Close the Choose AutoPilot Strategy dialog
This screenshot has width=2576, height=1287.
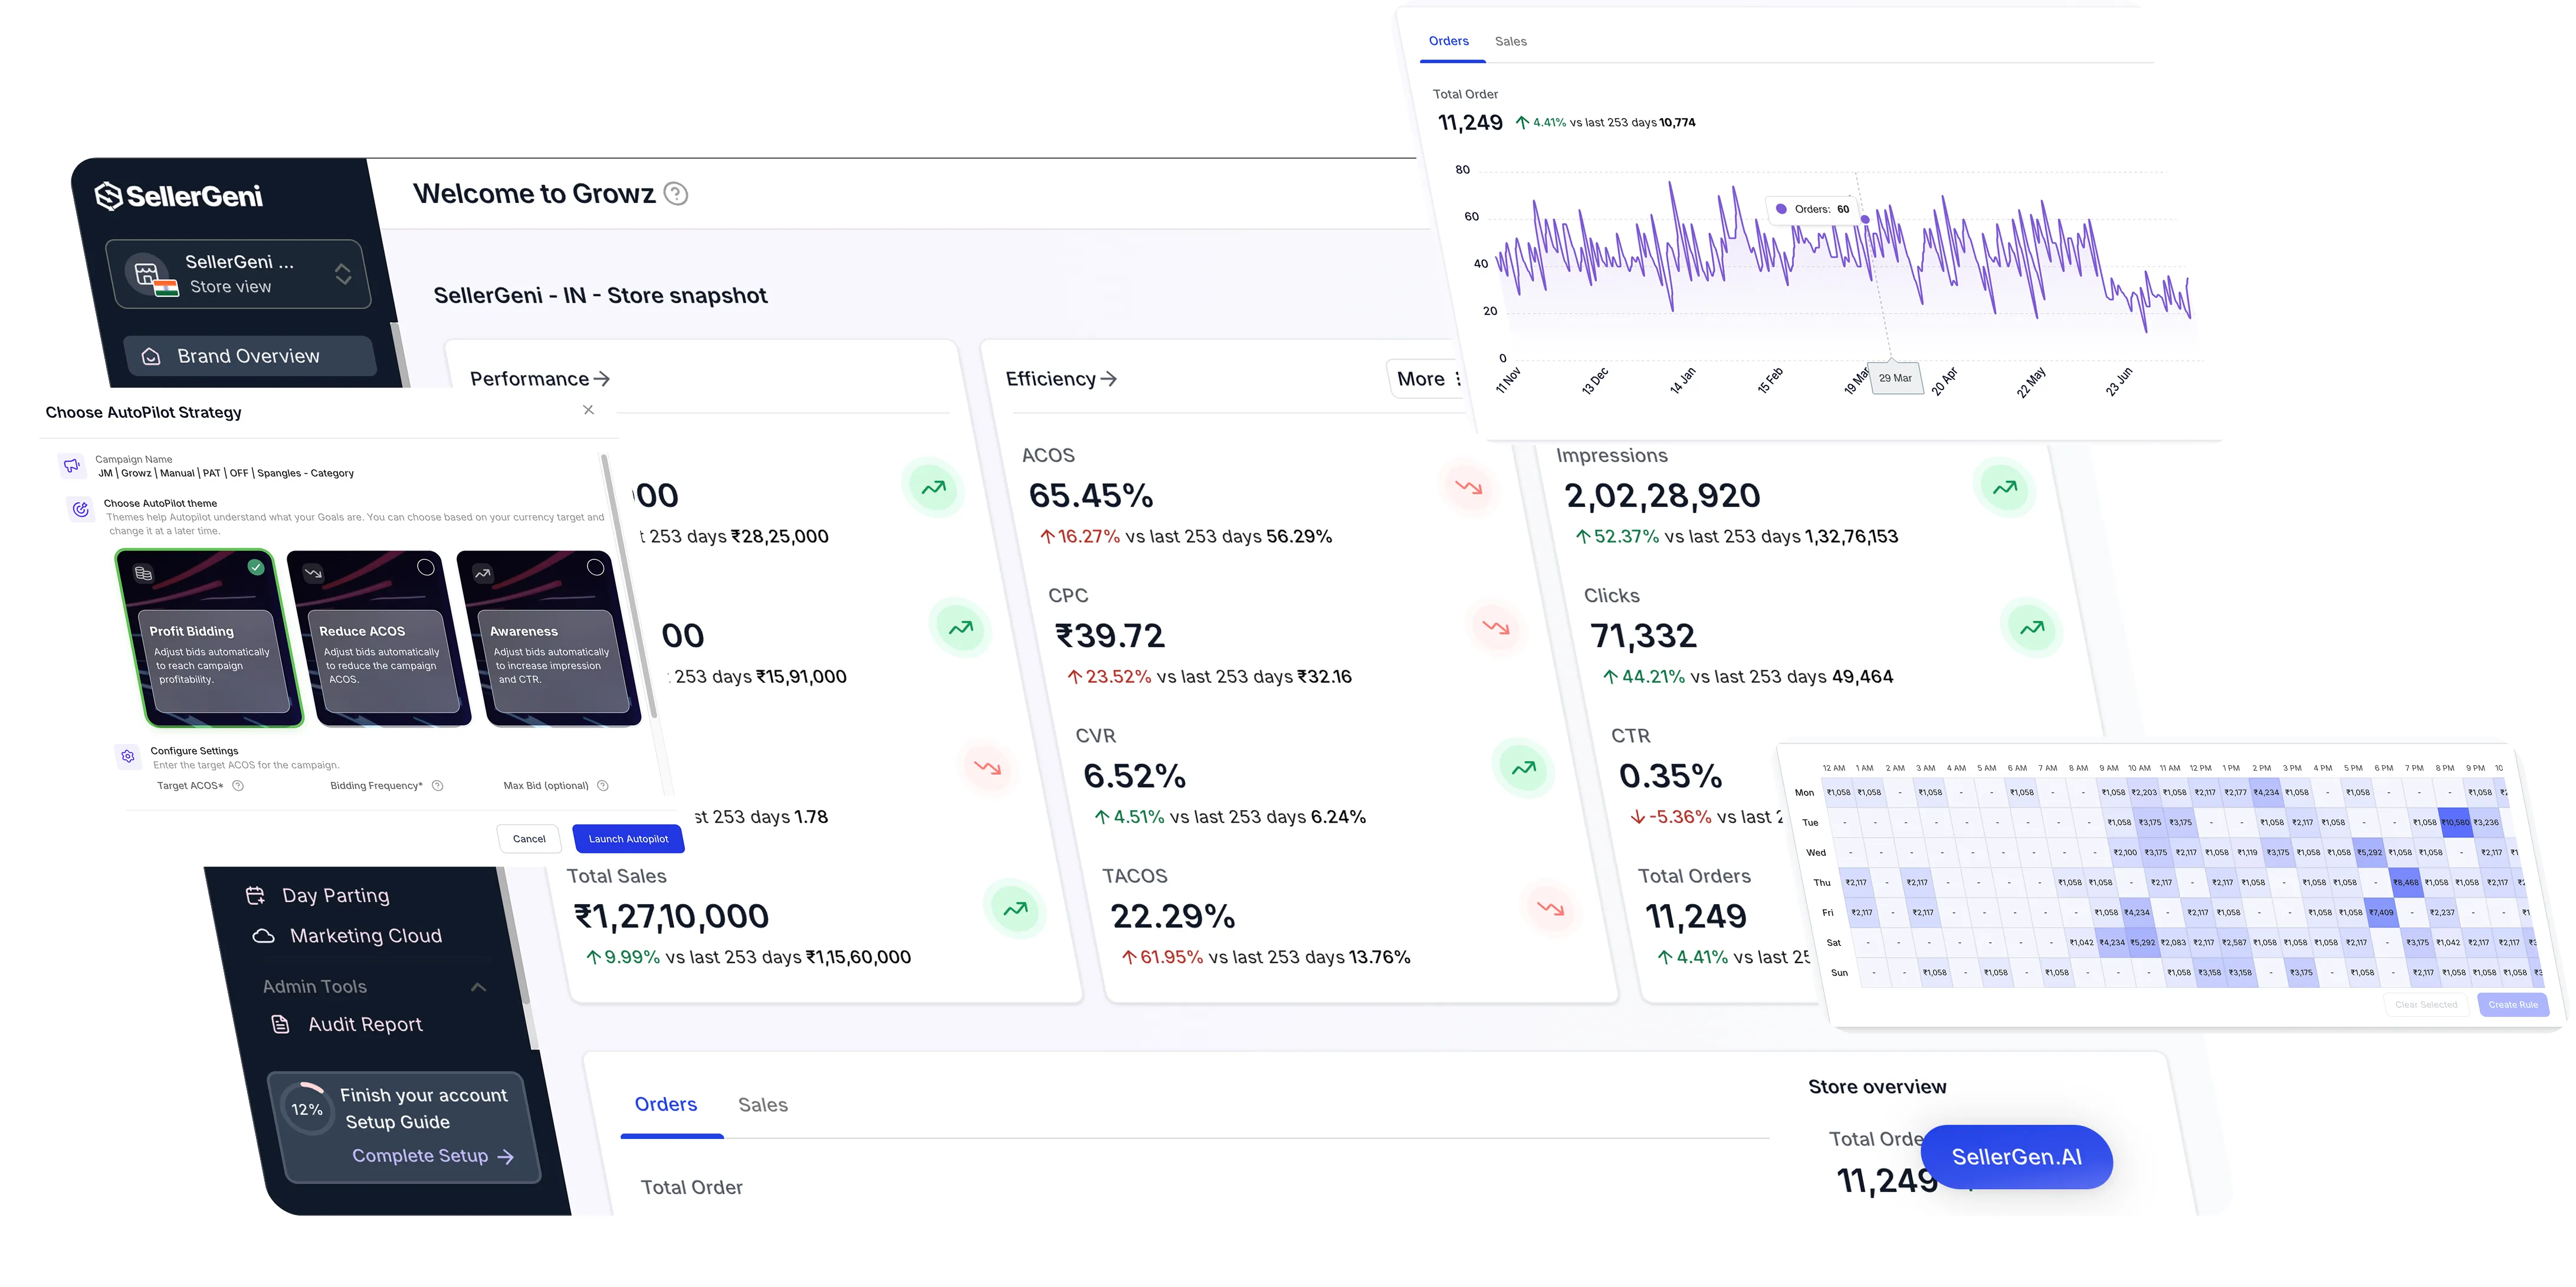(589, 410)
